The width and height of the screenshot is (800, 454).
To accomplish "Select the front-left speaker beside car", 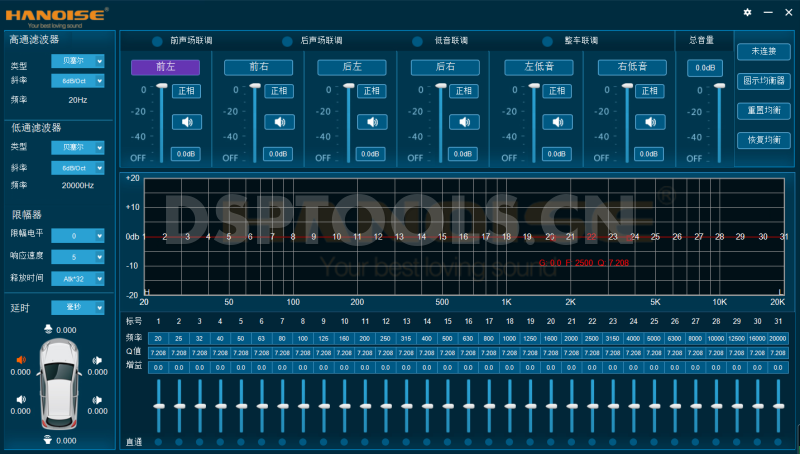I will 21,360.
